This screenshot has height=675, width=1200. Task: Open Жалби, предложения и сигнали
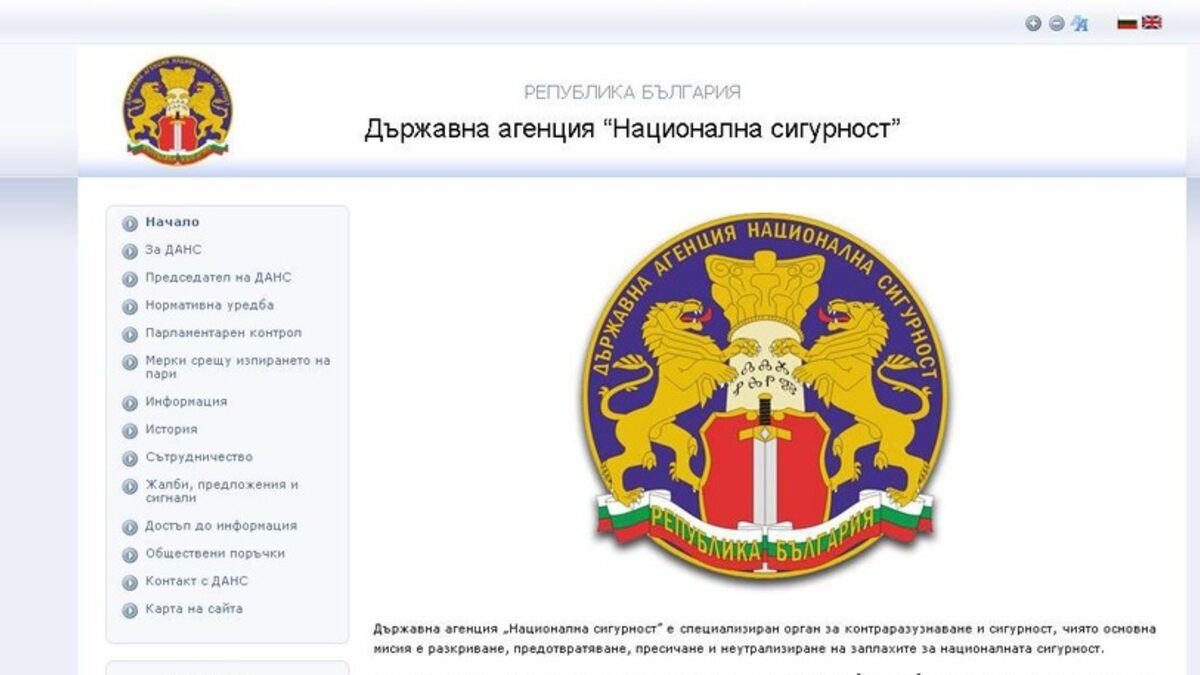pyautogui.click(x=222, y=491)
